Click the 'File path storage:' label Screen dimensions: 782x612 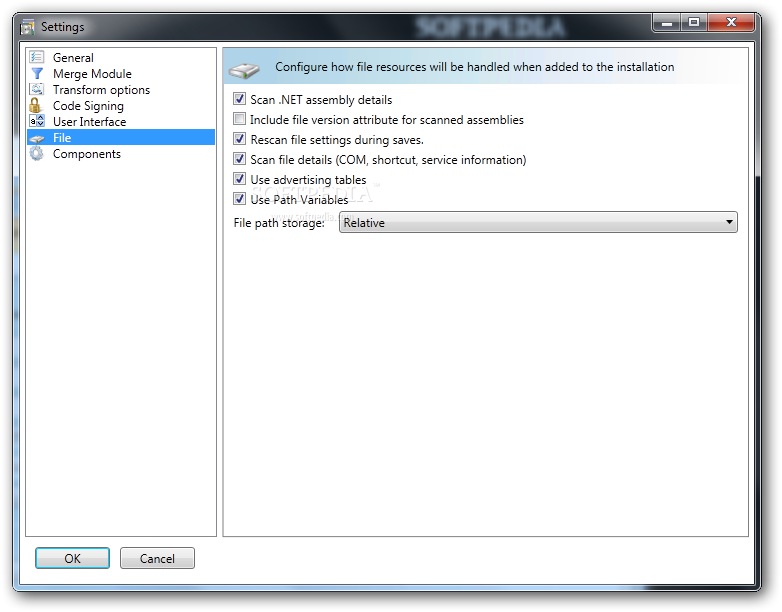(x=279, y=223)
